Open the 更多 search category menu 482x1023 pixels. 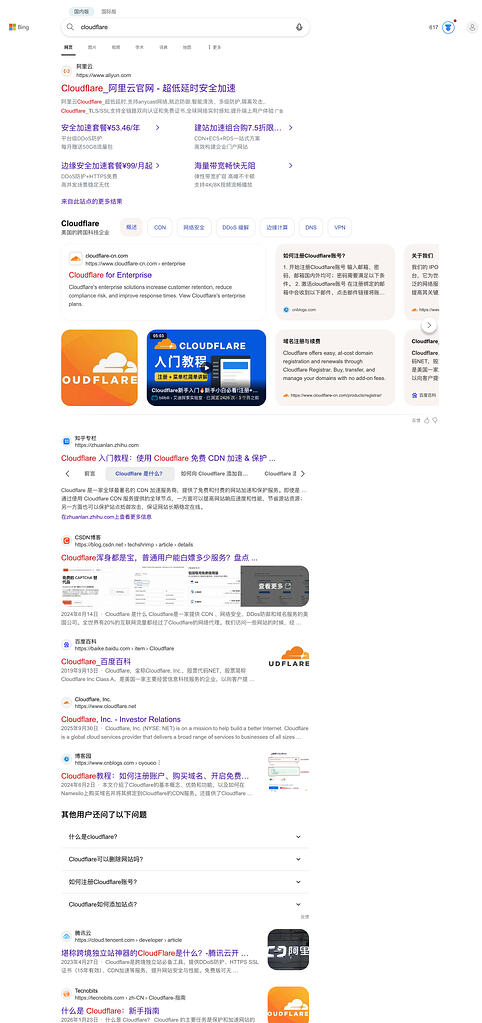pos(215,47)
